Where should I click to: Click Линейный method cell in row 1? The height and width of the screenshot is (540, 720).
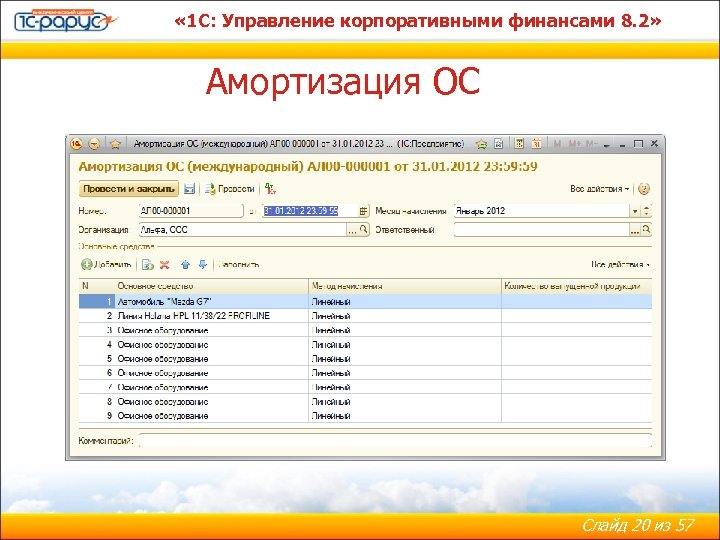(x=405, y=302)
